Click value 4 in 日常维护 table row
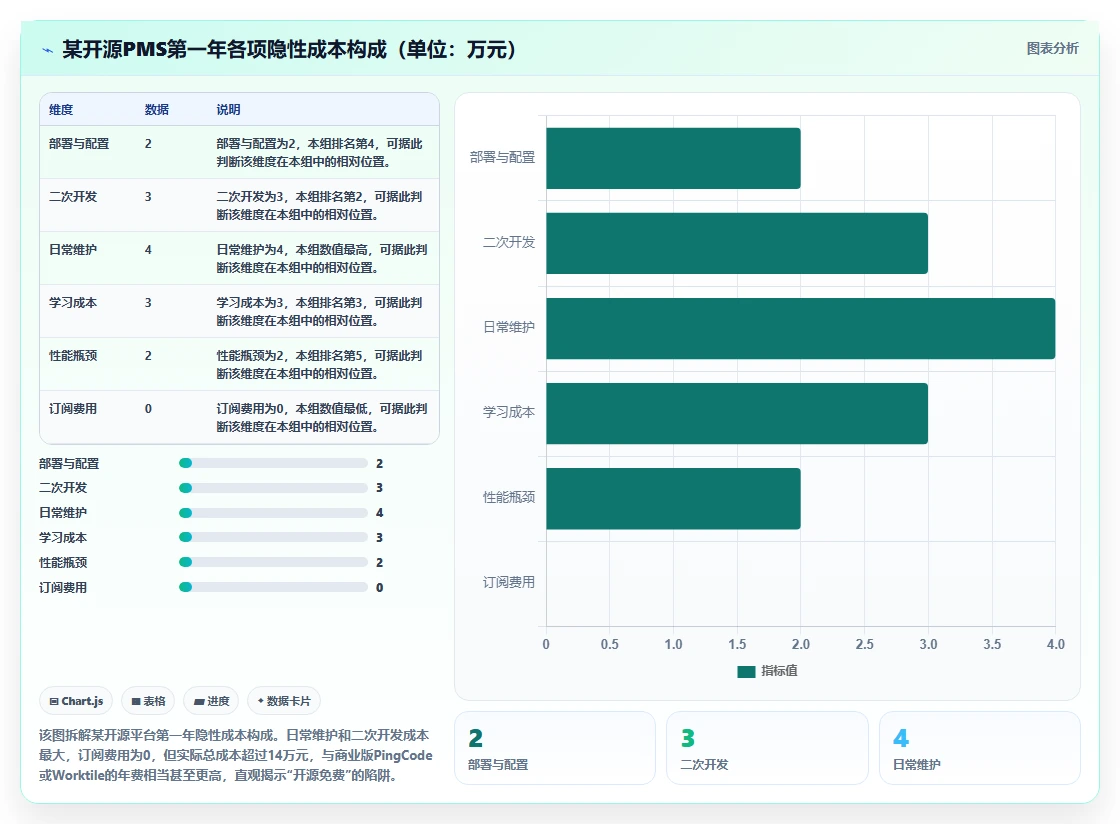Screen dimensions: 1120x824 (x=148, y=249)
